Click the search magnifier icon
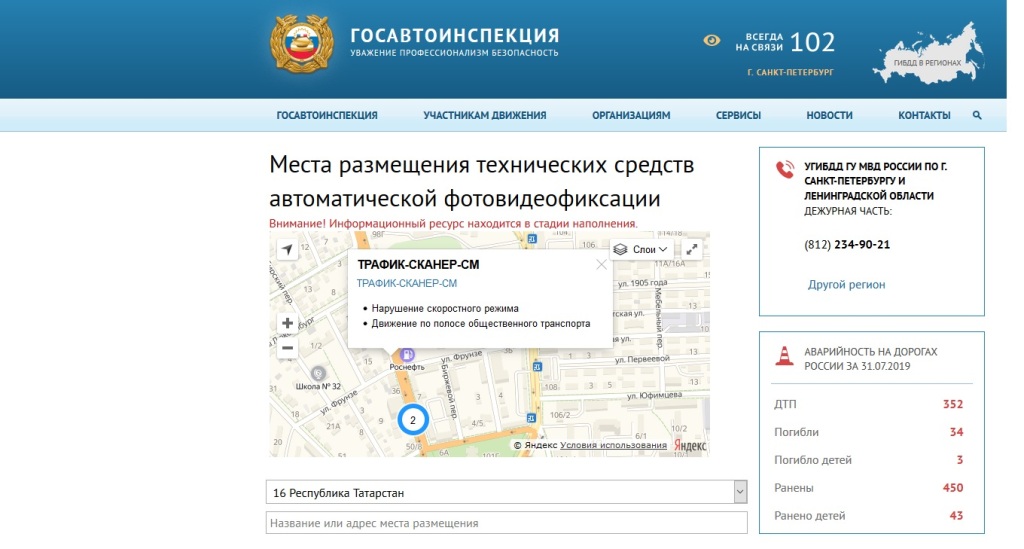This screenshot has height=549, width=1024. [x=977, y=116]
